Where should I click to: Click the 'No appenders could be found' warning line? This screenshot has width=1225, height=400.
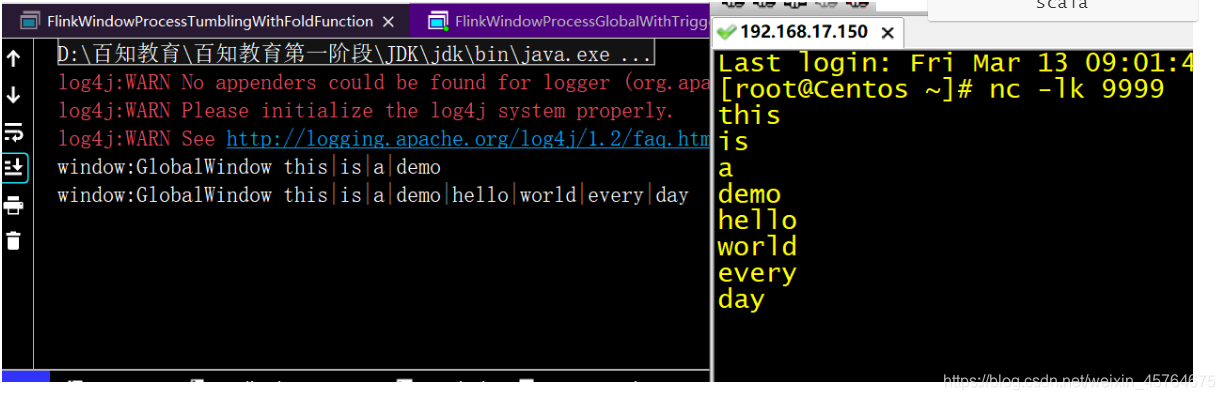point(383,82)
